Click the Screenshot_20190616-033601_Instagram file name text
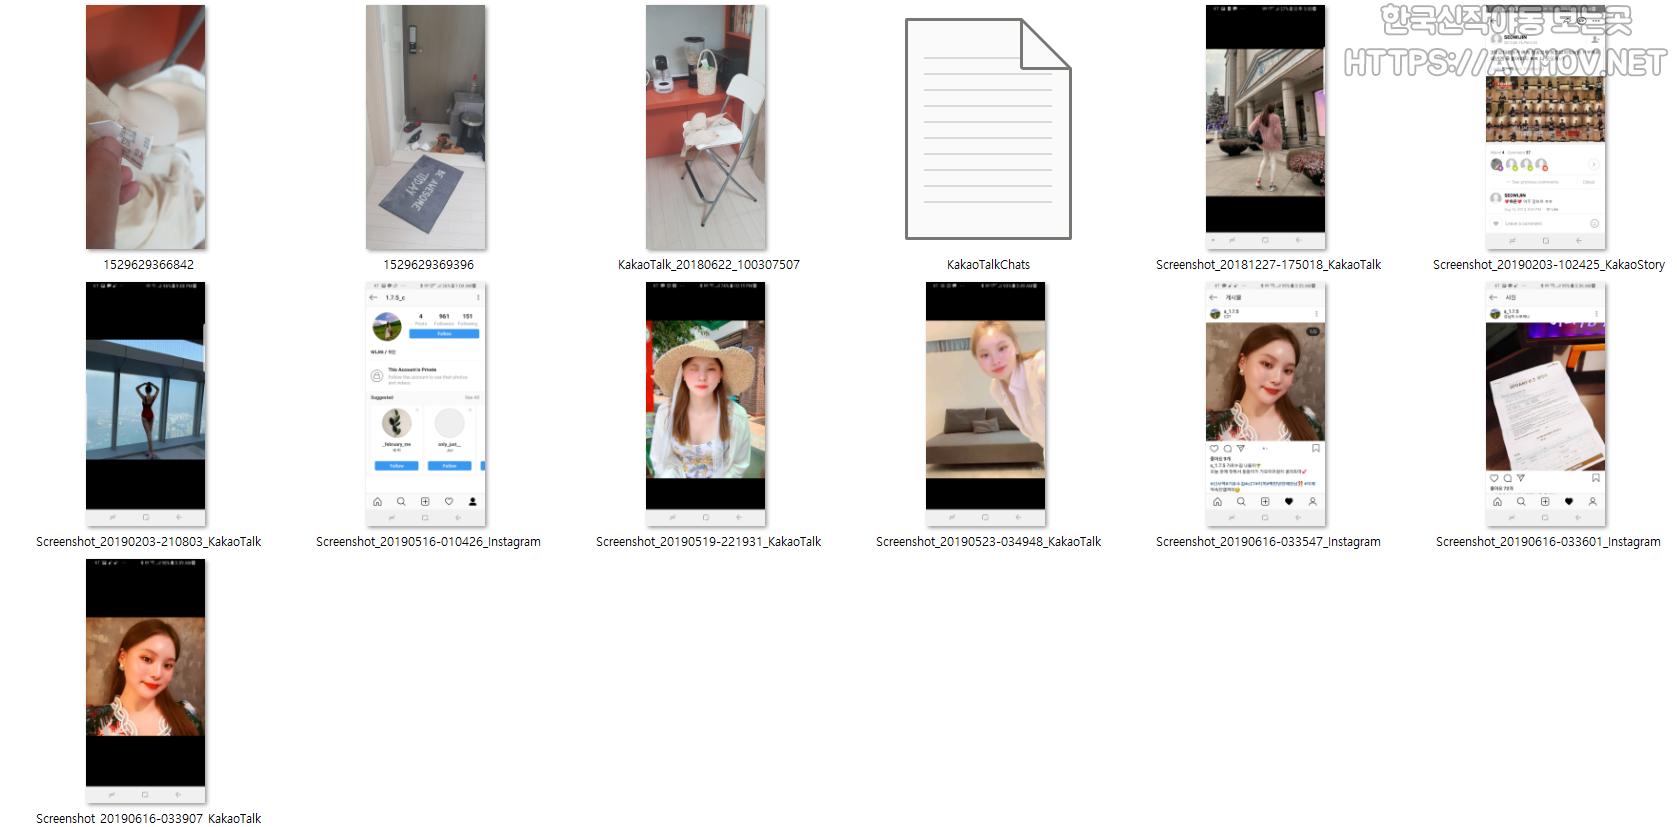 point(1548,542)
